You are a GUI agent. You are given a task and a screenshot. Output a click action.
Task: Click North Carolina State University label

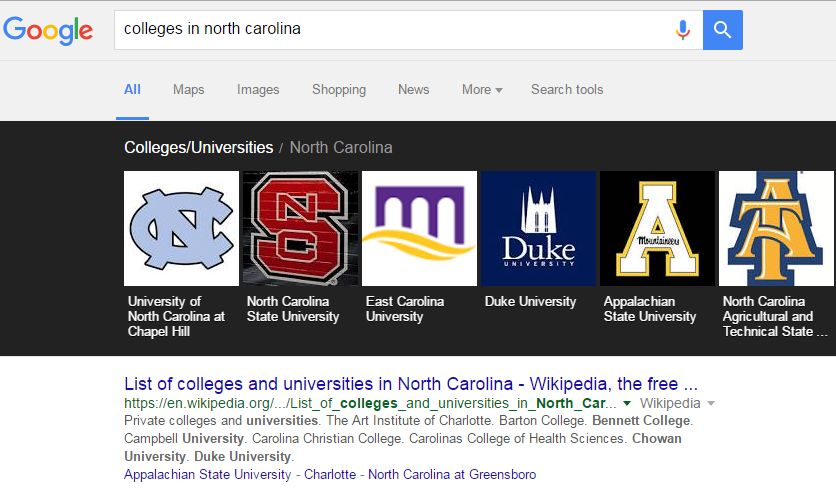tap(293, 309)
